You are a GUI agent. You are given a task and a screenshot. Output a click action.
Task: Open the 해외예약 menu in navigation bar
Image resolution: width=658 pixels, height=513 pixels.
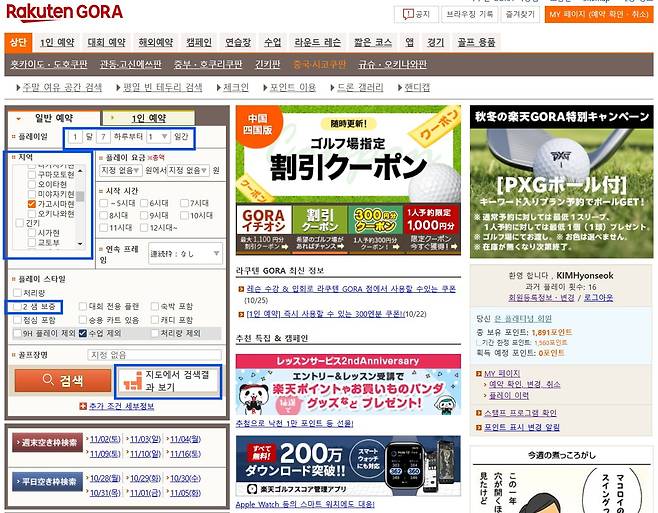[154, 43]
